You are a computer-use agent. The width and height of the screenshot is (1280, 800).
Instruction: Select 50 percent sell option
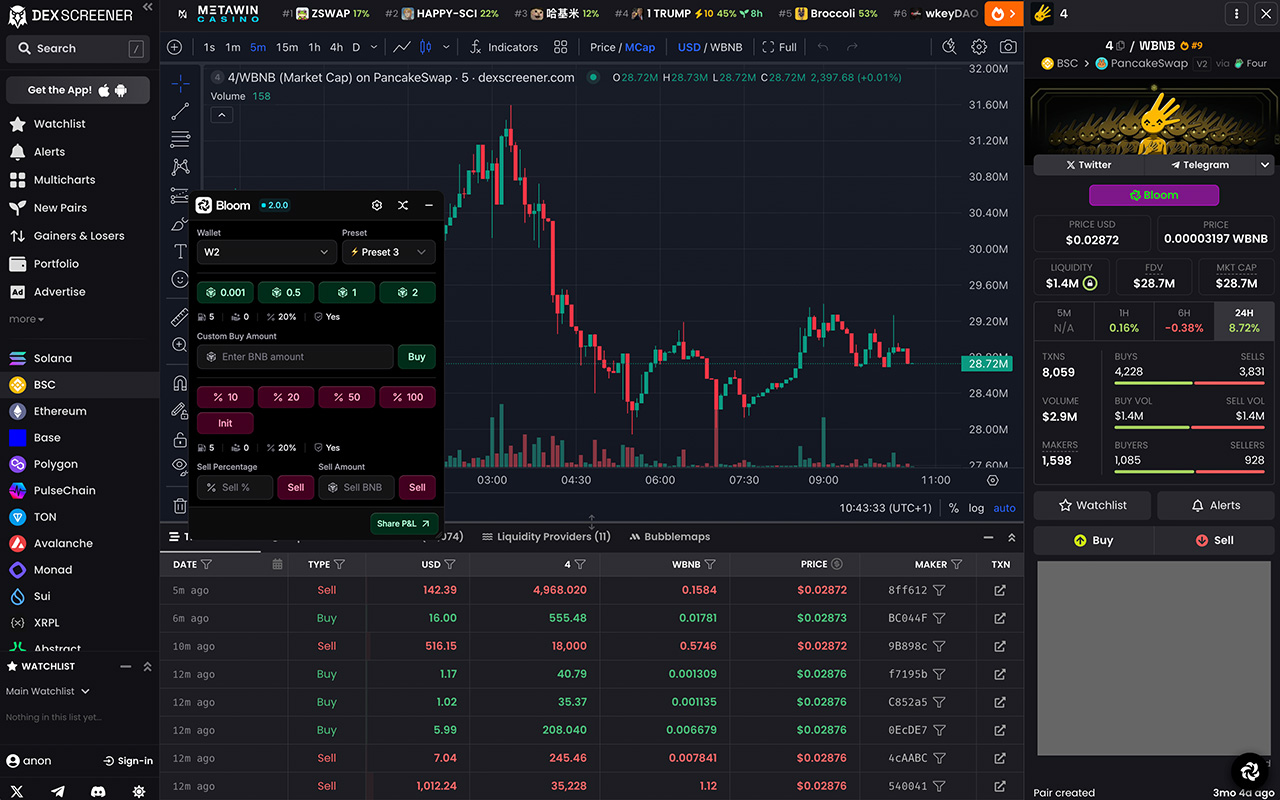pos(347,397)
